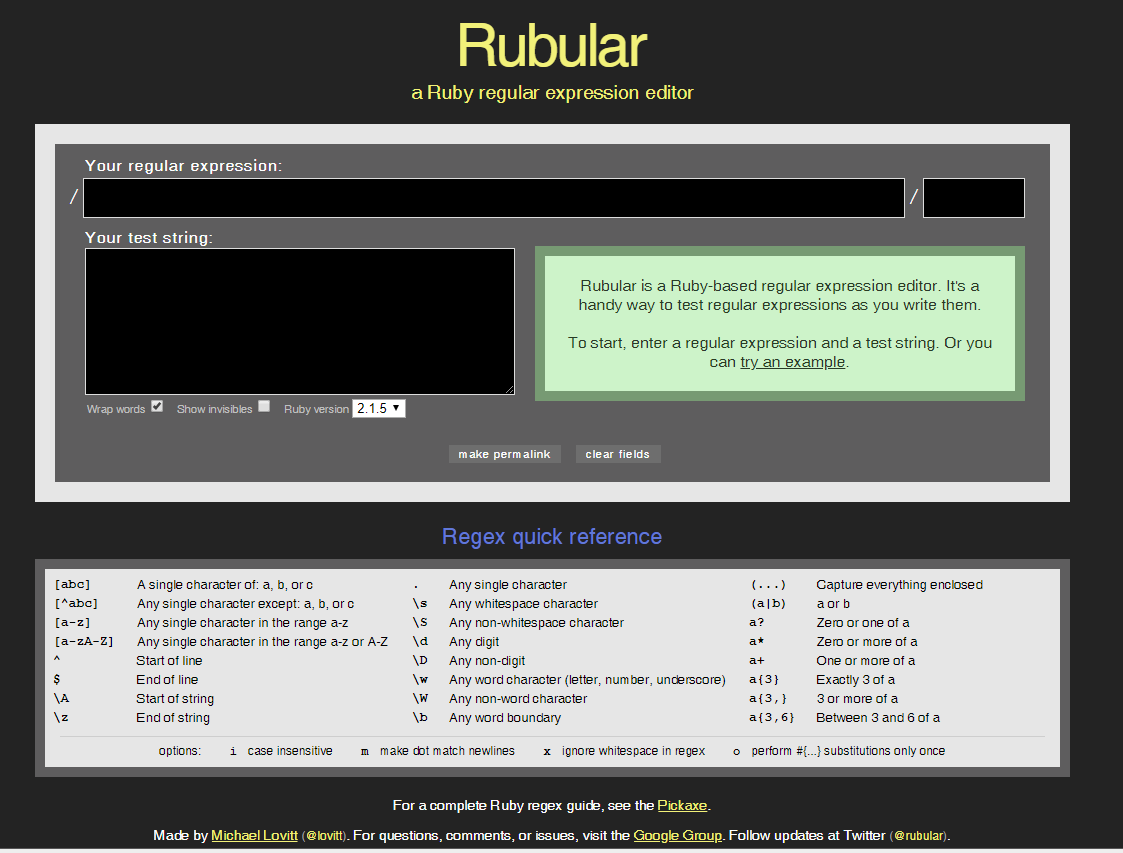The height and width of the screenshot is (853, 1123).
Task: Click the 'x ignore whitespace in regex' option
Action: coord(624,751)
